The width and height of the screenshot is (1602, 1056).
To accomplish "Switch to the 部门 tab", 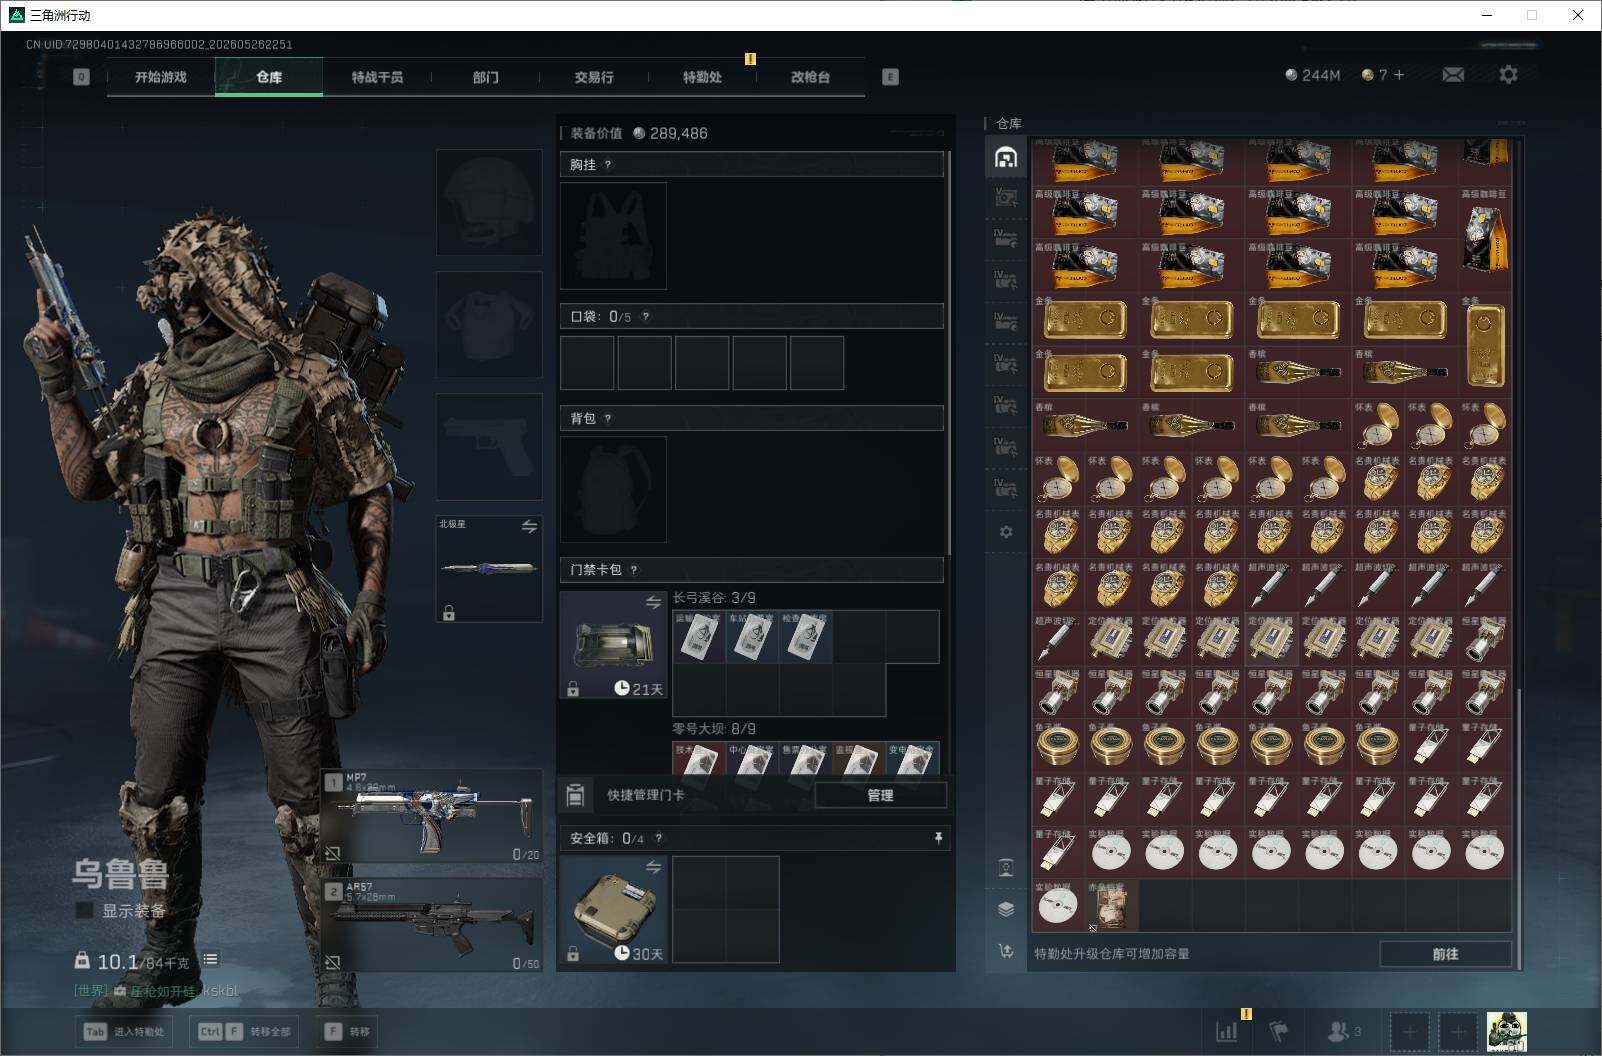I will click(486, 77).
